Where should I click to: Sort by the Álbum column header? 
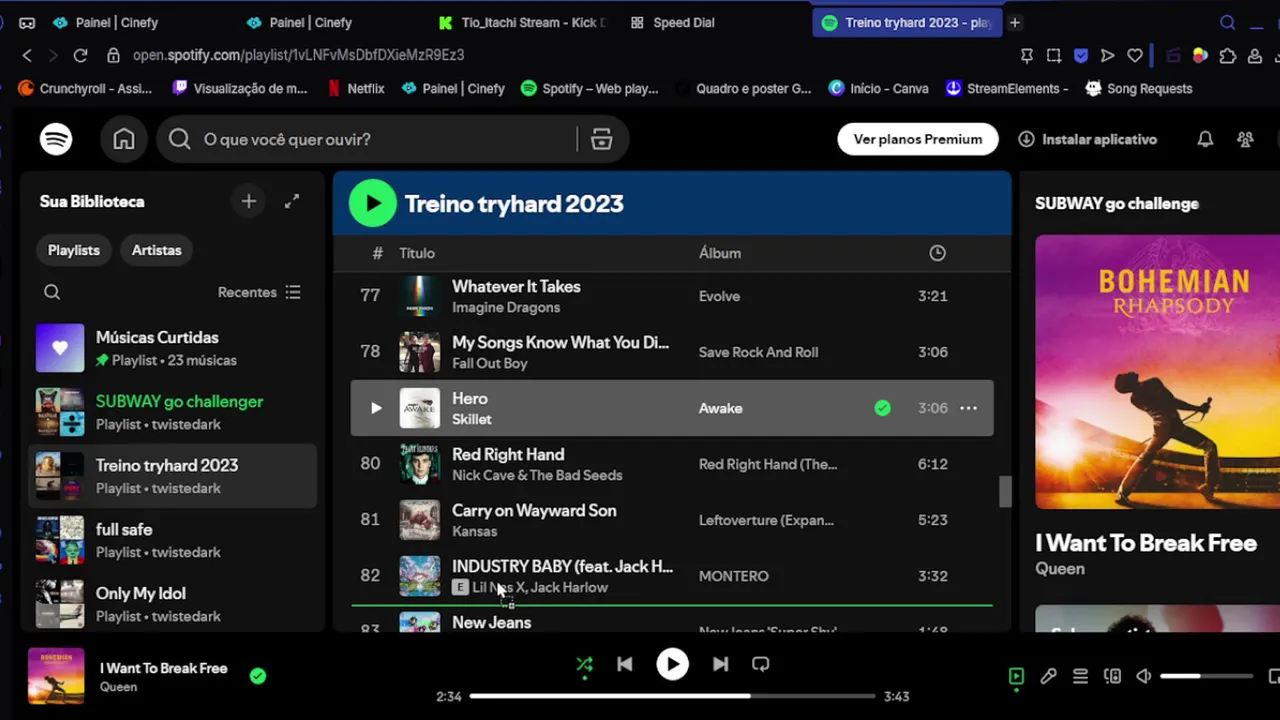point(720,253)
